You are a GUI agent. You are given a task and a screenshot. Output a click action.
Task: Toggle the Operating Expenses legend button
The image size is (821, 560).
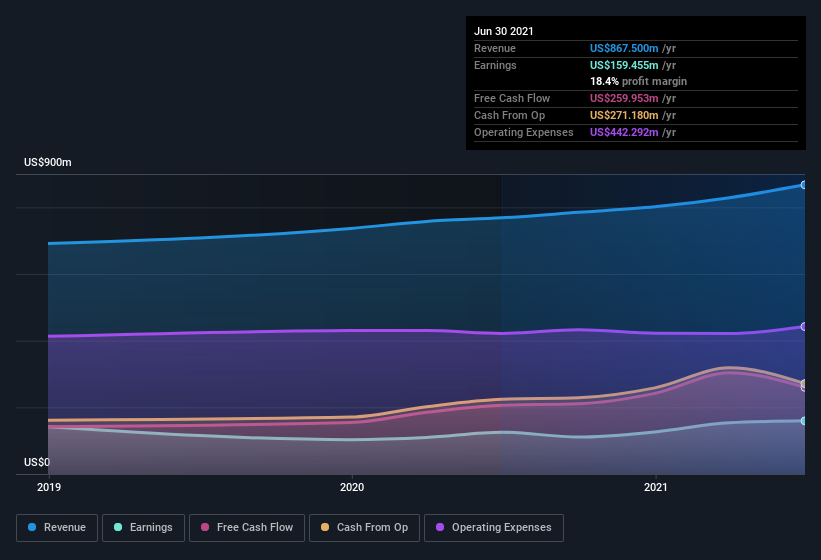pyautogui.click(x=494, y=528)
